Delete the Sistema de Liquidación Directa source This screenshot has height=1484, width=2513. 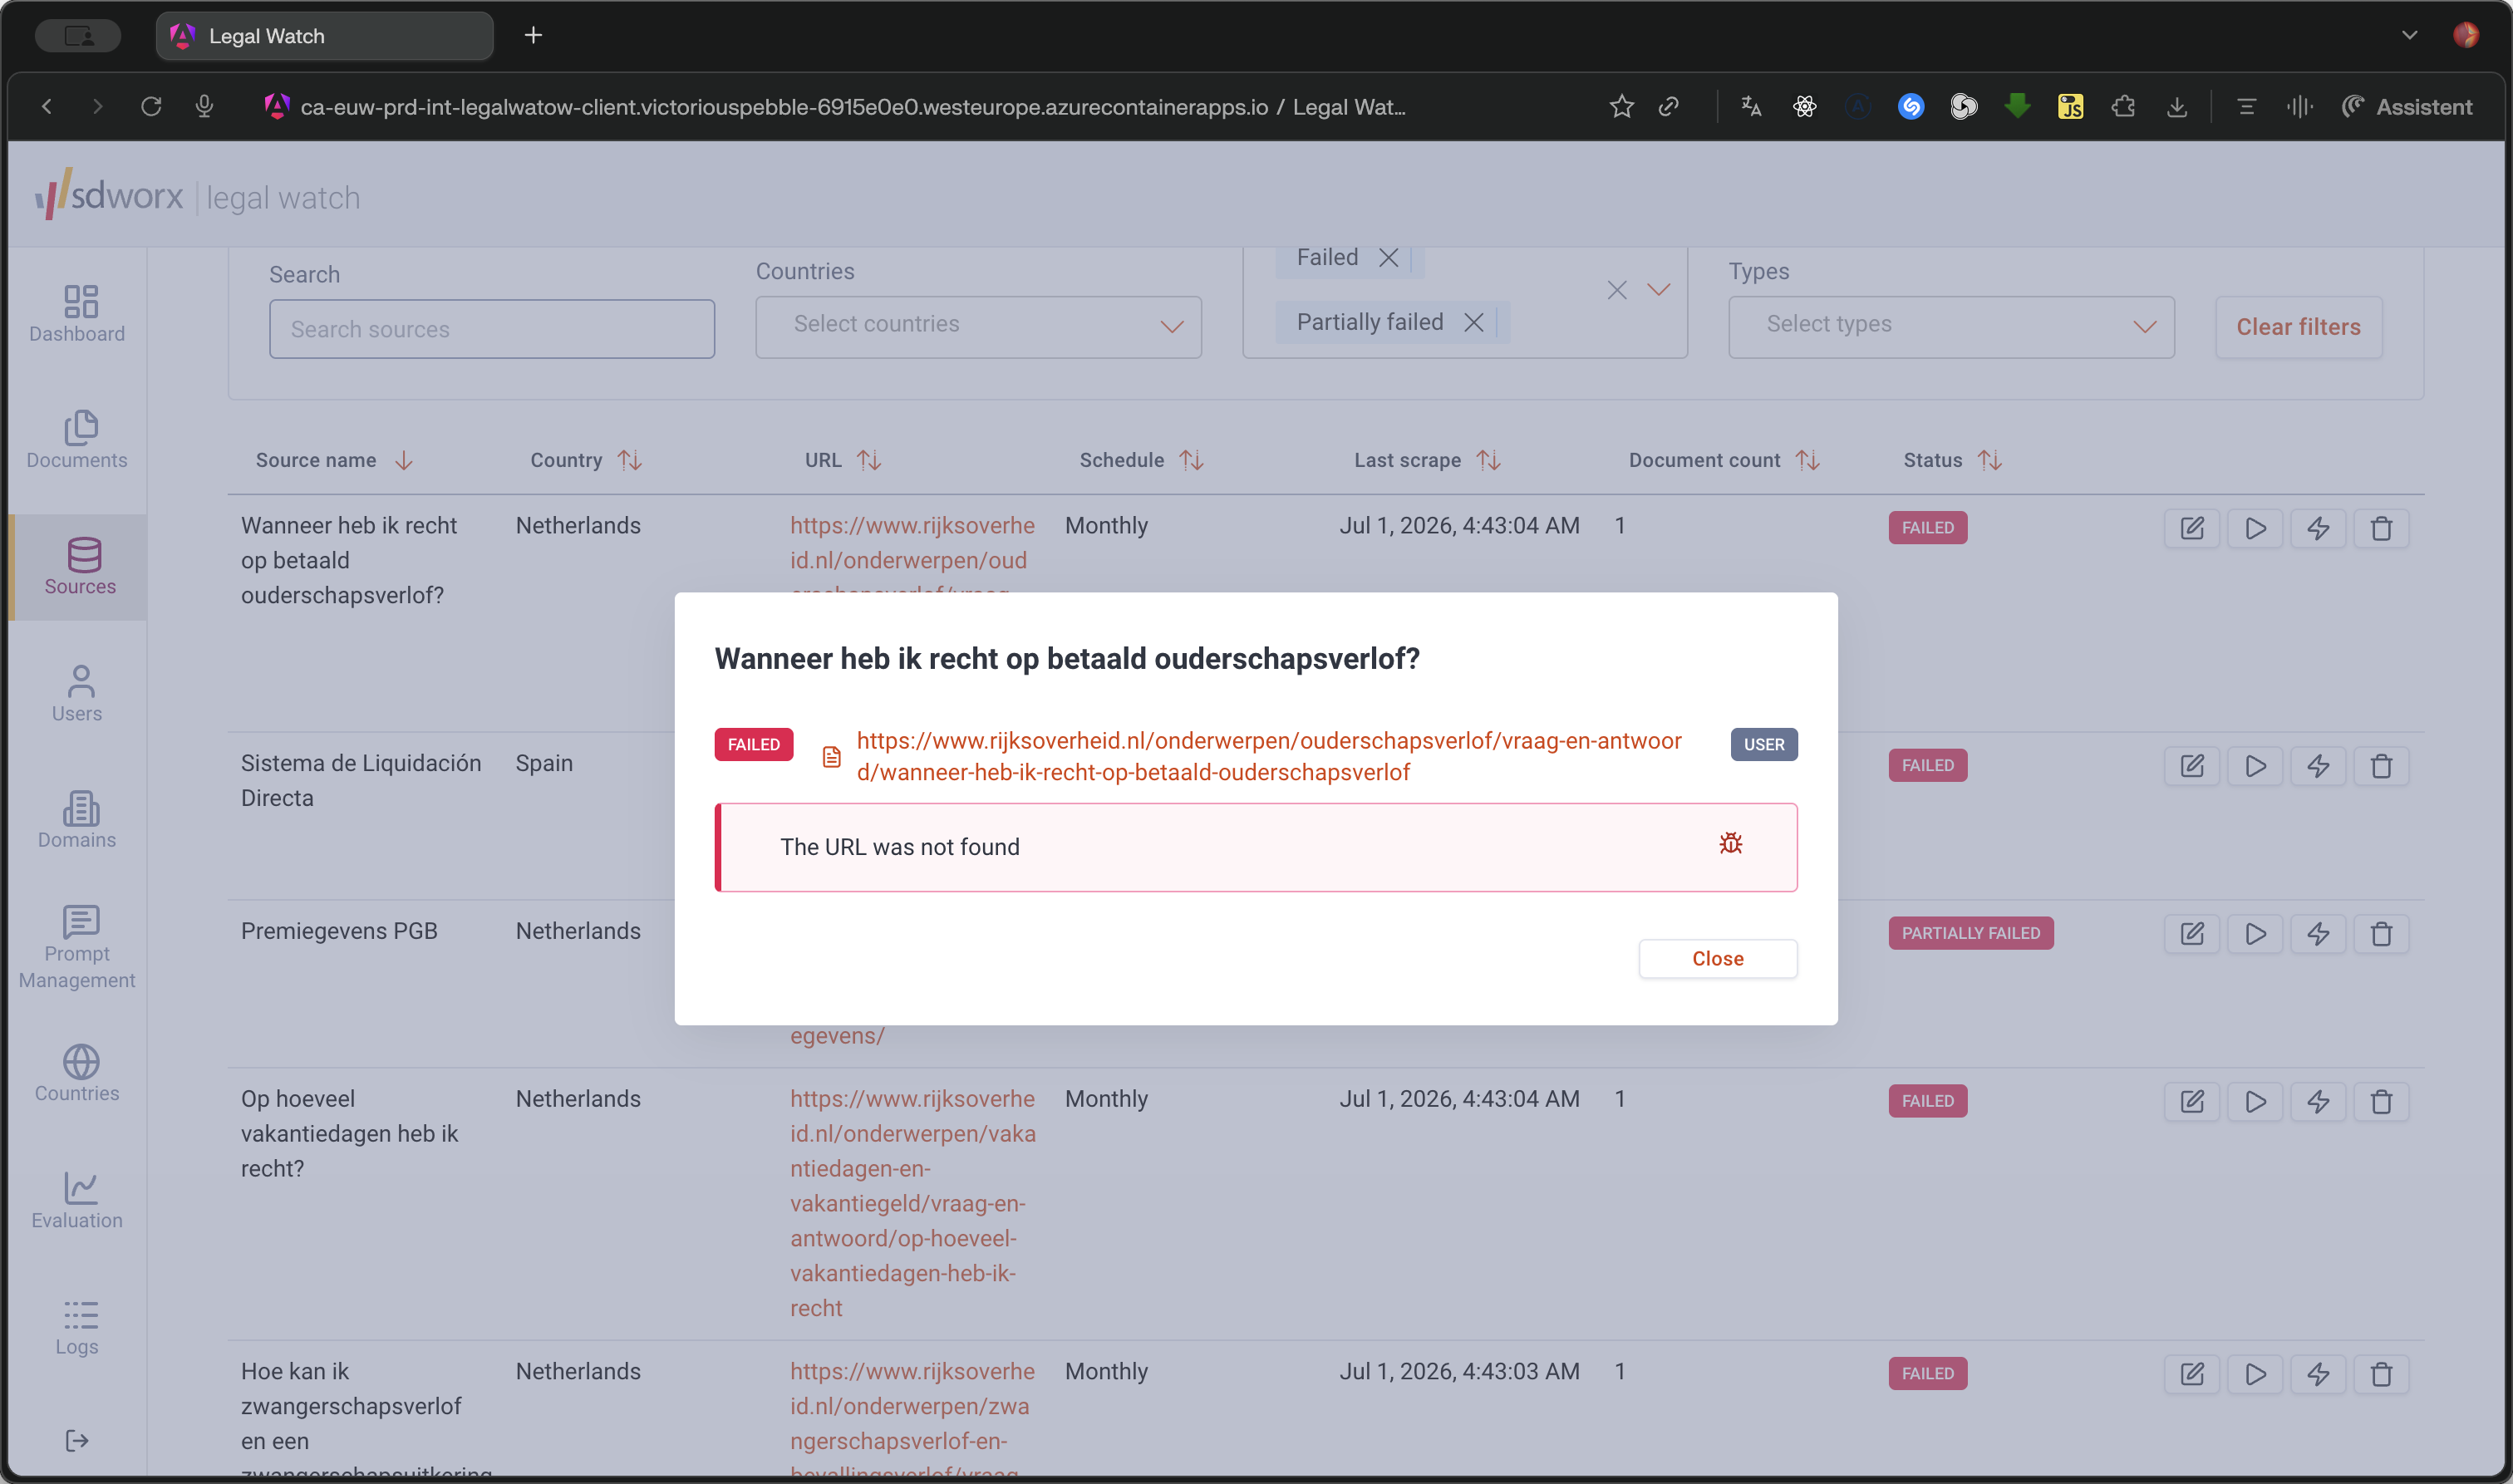click(2381, 766)
